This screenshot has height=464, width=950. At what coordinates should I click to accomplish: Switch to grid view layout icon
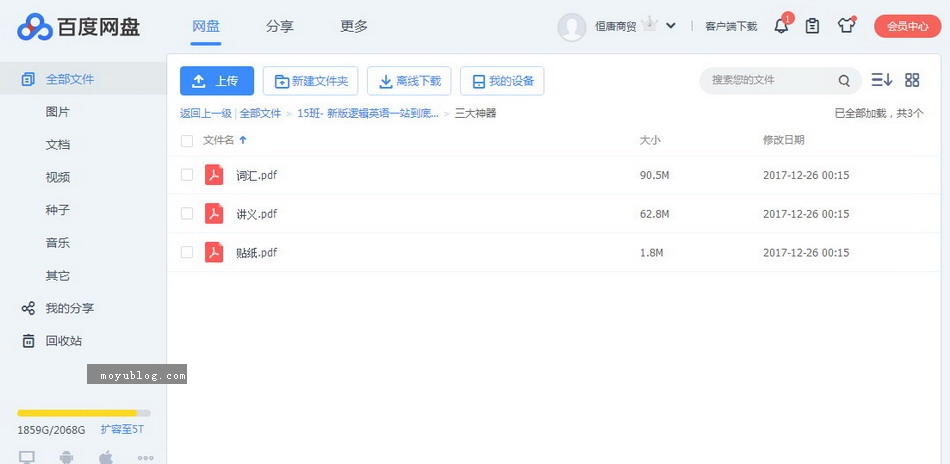point(912,80)
